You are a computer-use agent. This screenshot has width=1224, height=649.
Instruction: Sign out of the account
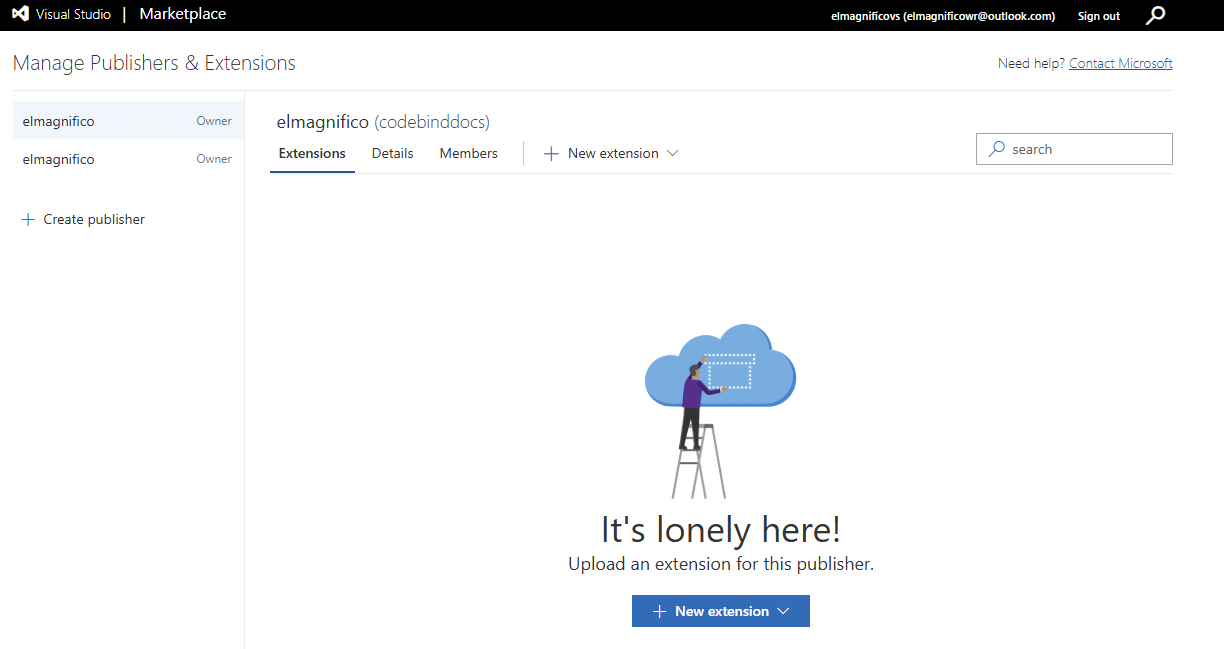[1099, 16]
